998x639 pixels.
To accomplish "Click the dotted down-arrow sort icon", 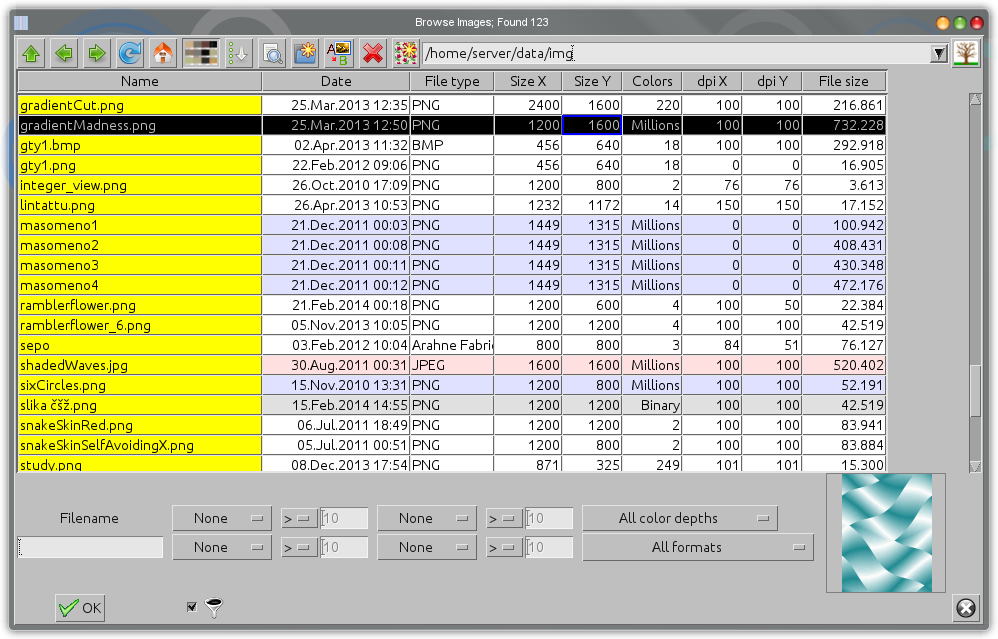I will tap(239, 53).
